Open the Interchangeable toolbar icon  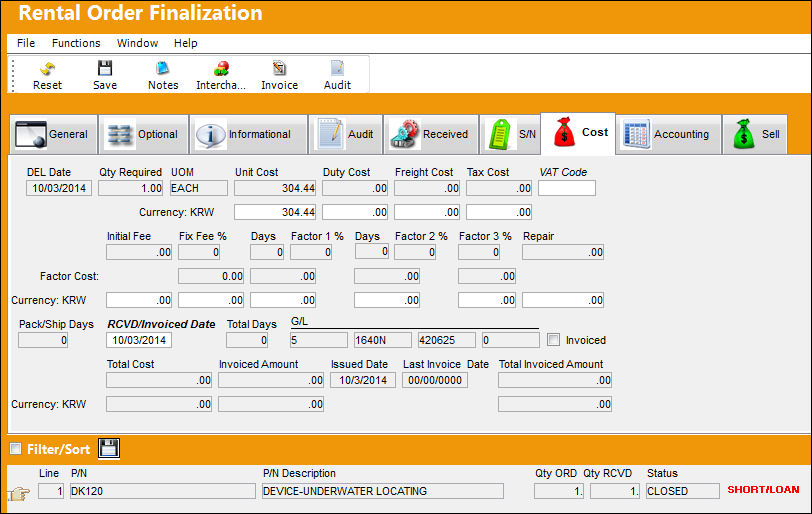[221, 76]
